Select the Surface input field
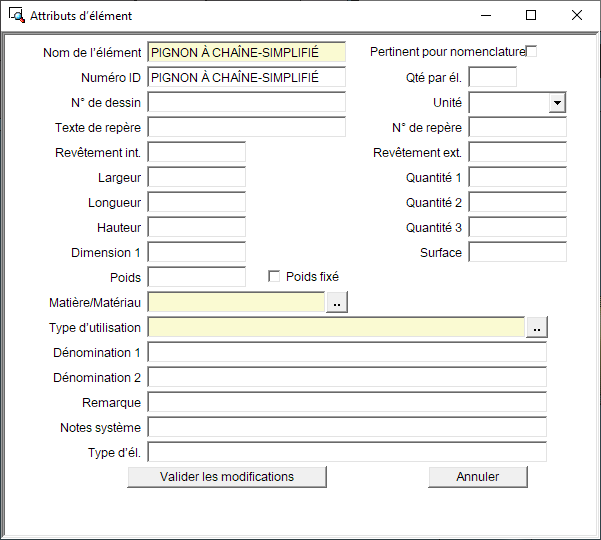 tap(517, 252)
